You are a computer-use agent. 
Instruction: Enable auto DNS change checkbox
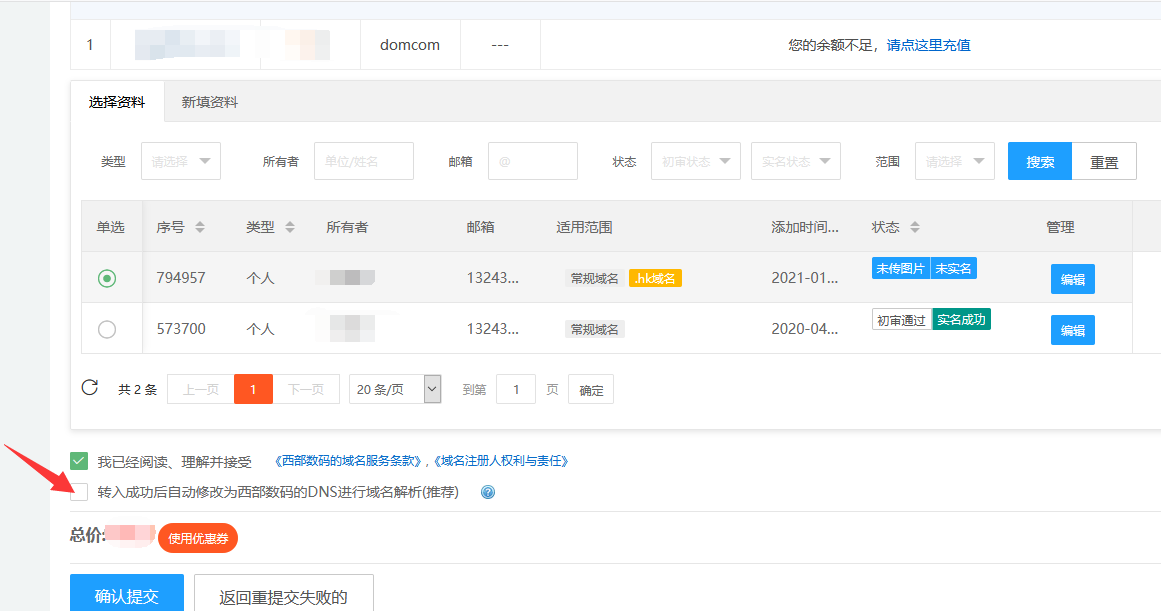[79, 492]
